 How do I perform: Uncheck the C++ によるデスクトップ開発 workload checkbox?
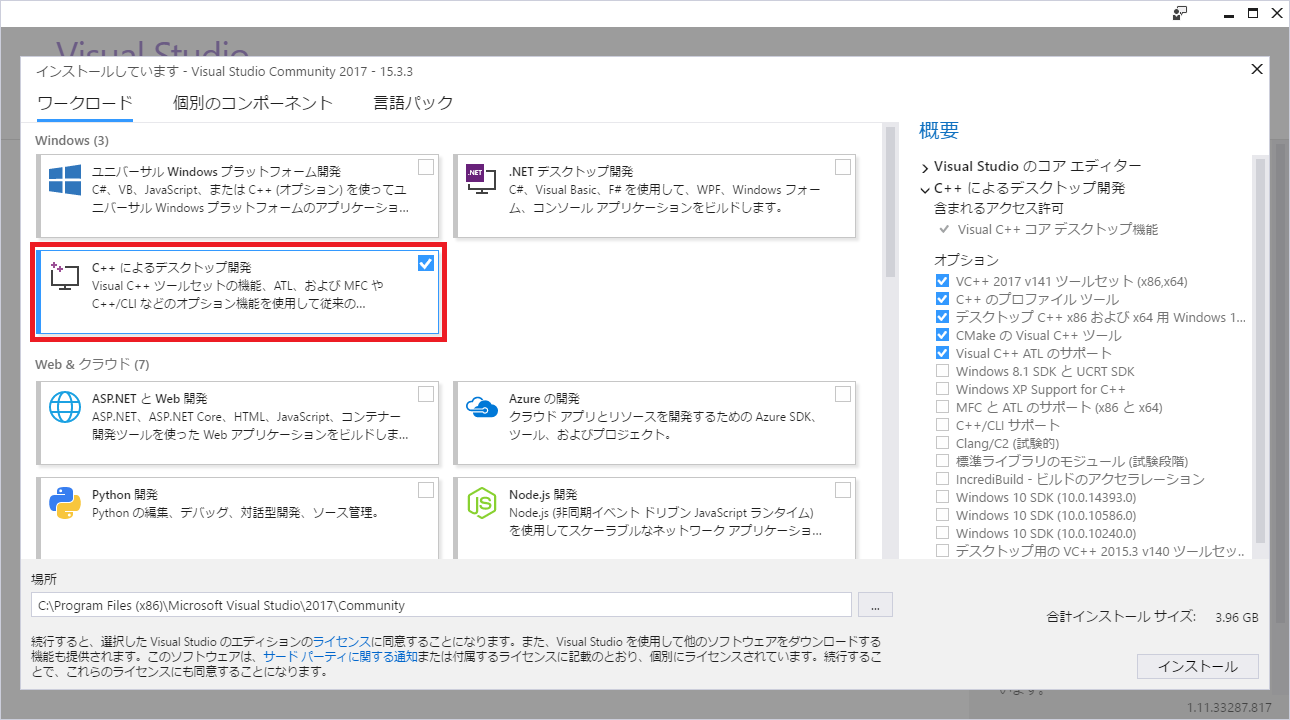tap(426, 263)
